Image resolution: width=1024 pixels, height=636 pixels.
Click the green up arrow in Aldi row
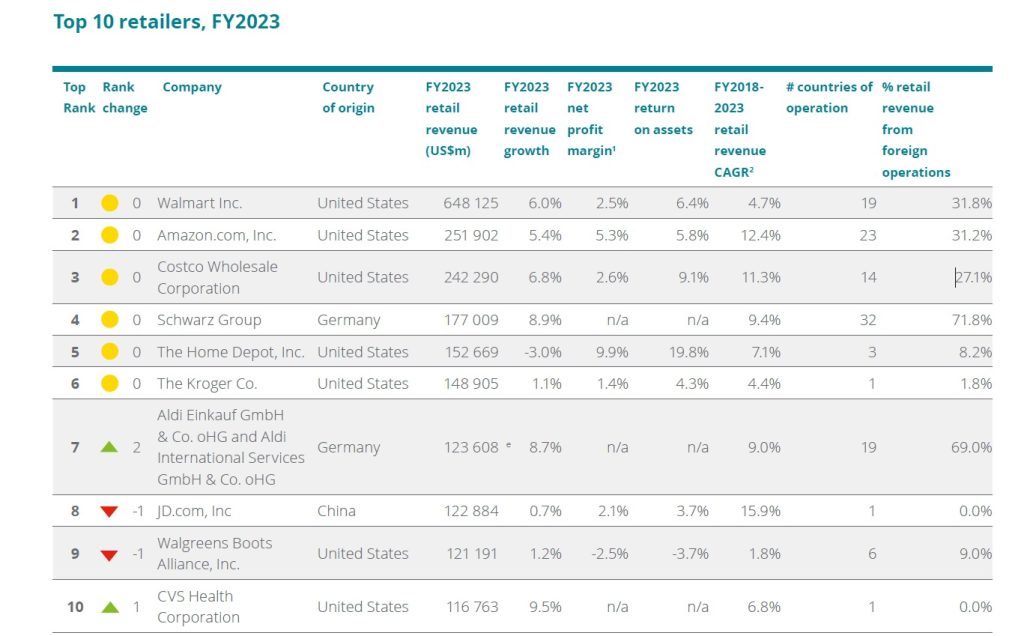click(x=110, y=447)
